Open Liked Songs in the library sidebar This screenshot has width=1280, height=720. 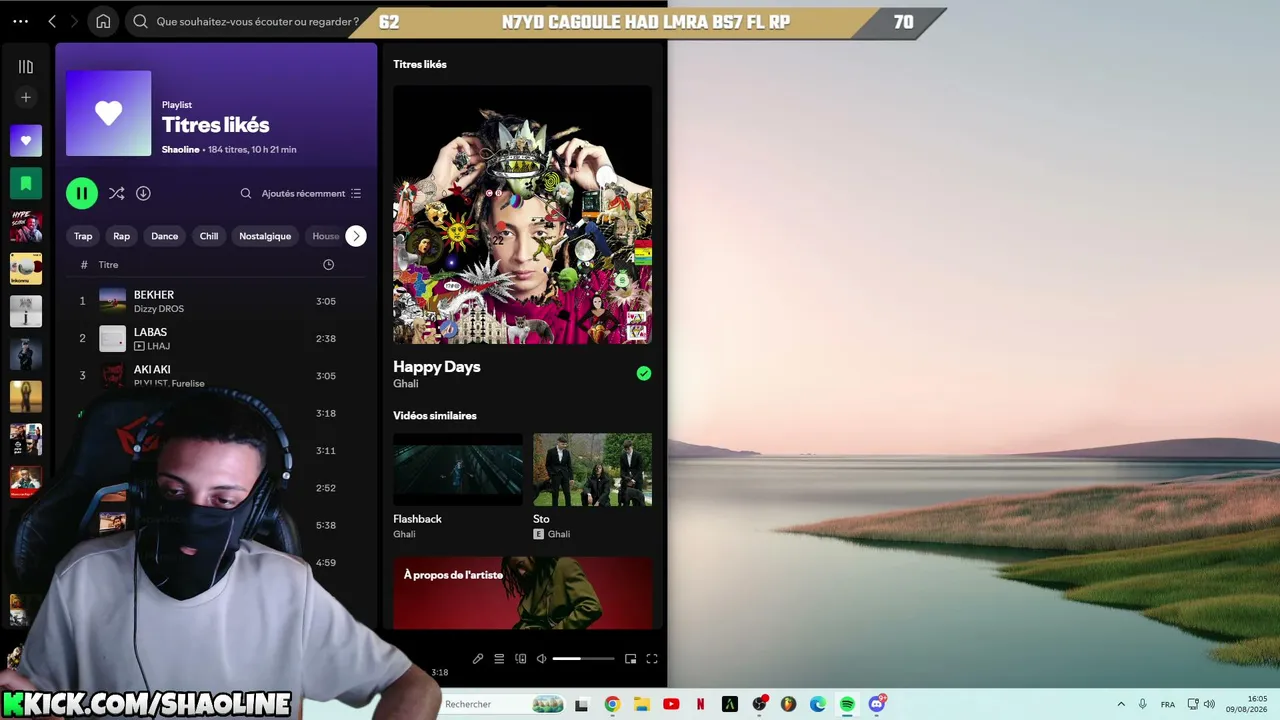click(x=26, y=141)
